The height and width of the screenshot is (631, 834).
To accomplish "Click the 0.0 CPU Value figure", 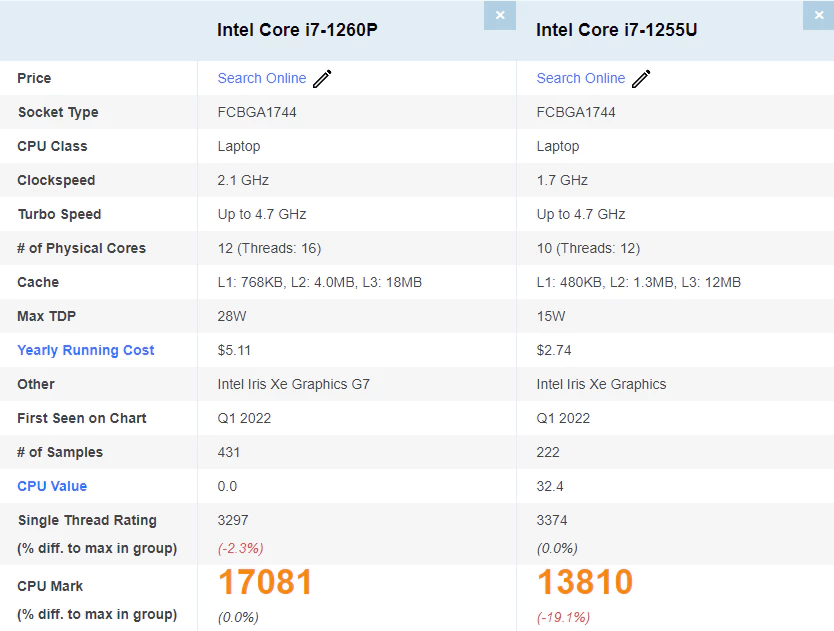I will click(x=227, y=486).
